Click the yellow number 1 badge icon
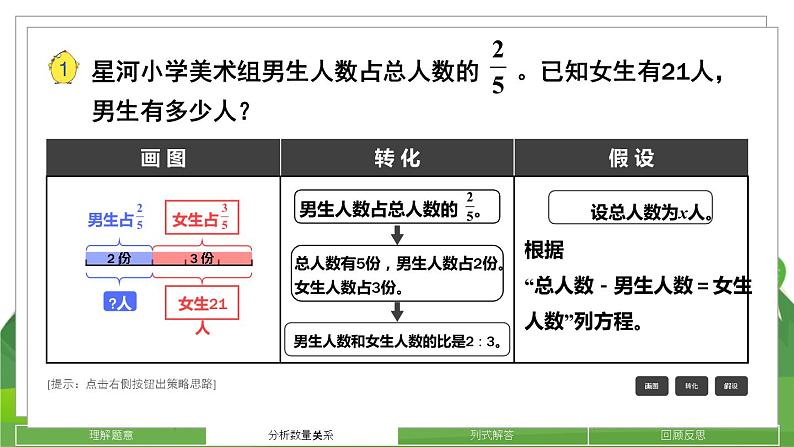The width and height of the screenshot is (794, 447). [63, 68]
